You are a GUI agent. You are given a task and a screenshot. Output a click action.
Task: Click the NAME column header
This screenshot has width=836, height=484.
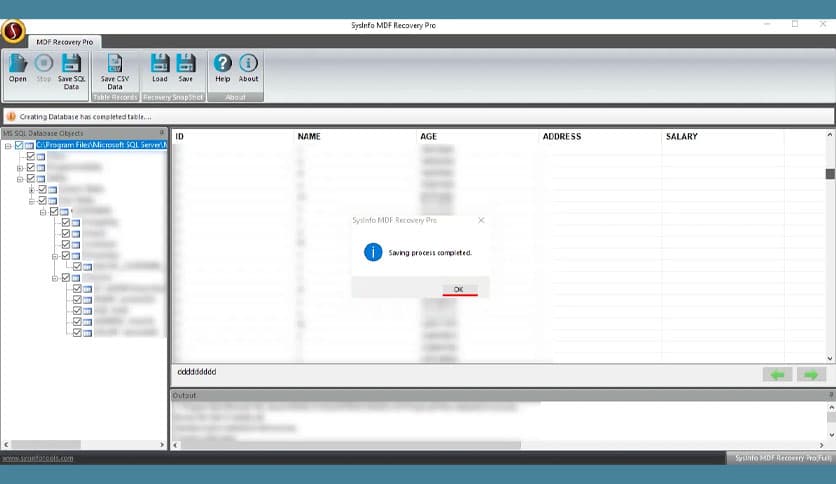[x=355, y=136]
